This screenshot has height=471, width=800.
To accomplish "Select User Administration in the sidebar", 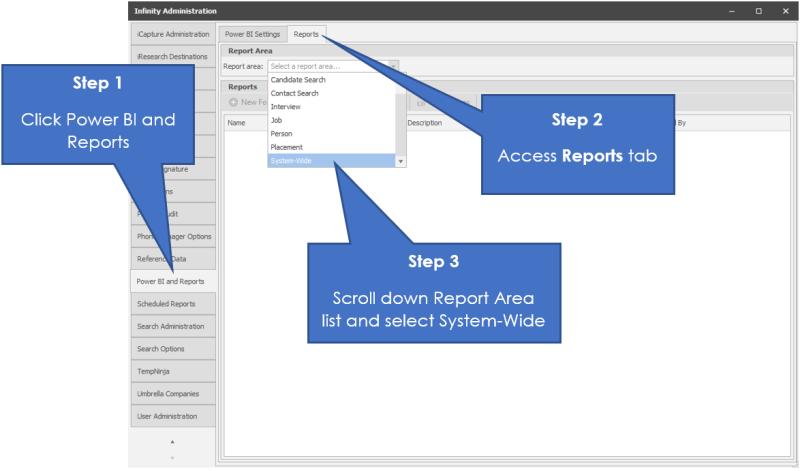I will 172,416.
